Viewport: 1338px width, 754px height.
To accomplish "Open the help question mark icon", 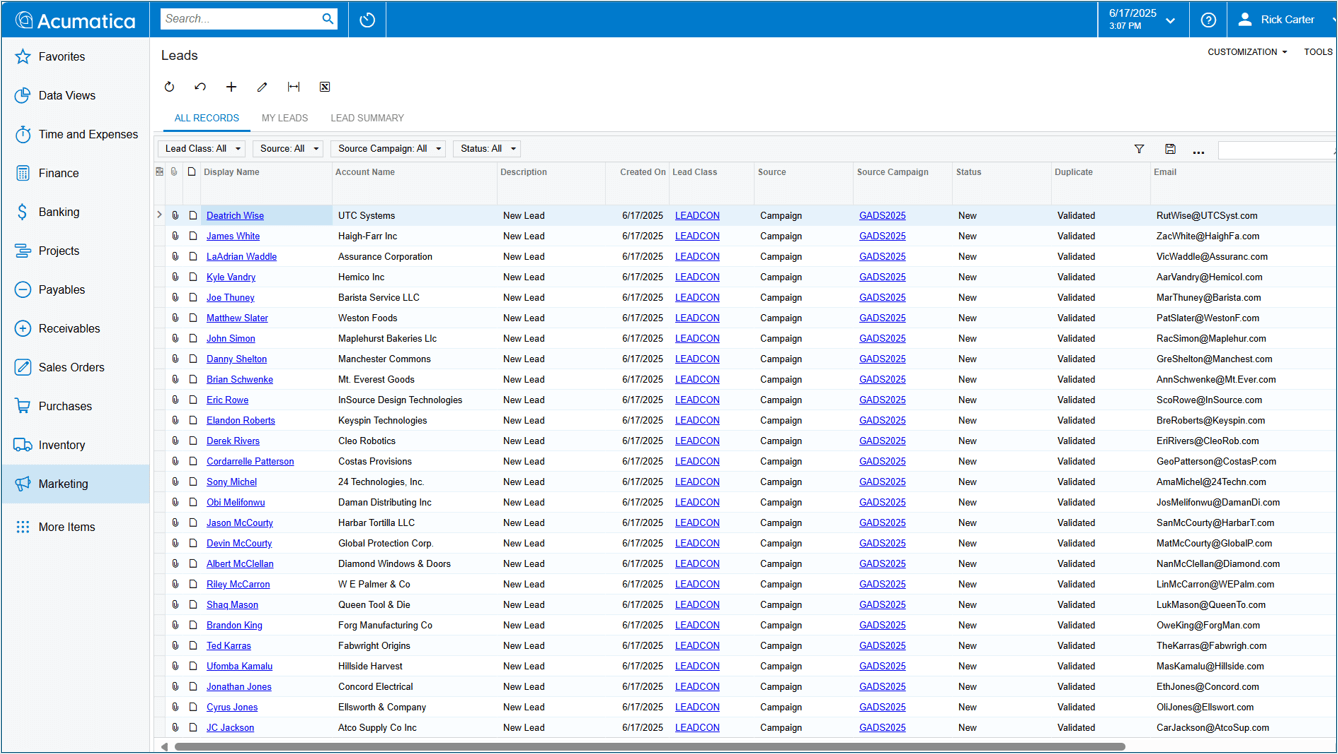I will [1208, 20].
